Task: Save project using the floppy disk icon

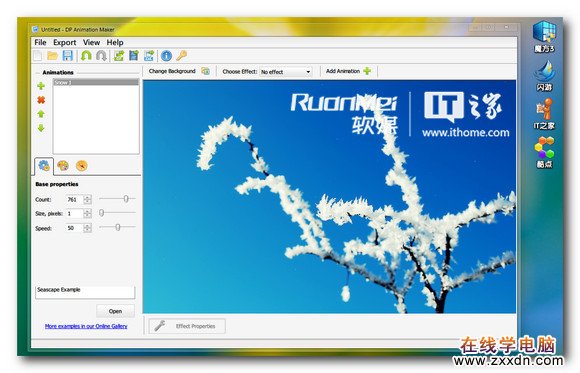Action: coord(67,56)
